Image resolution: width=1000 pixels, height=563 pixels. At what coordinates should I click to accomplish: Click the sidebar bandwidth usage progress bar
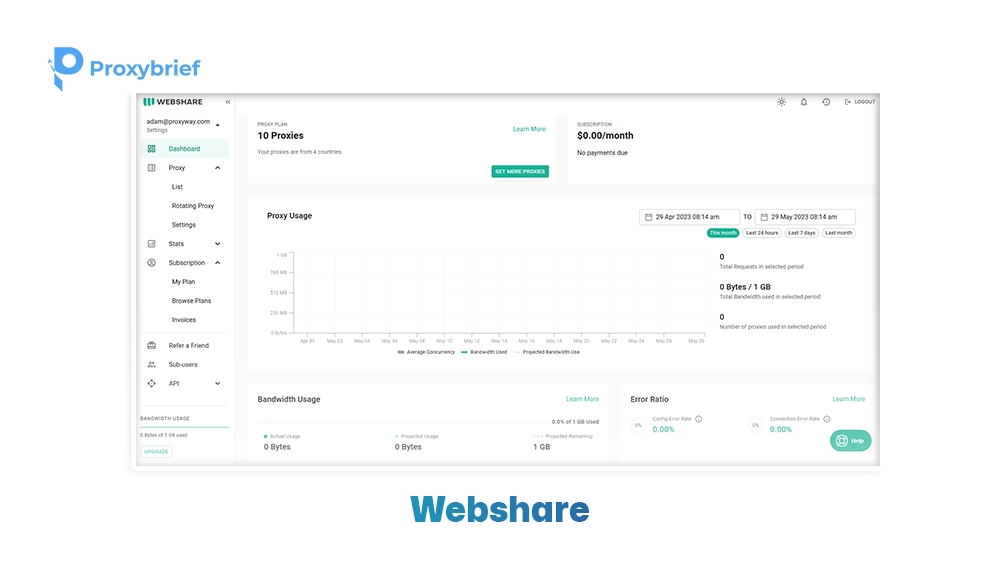coord(184,427)
